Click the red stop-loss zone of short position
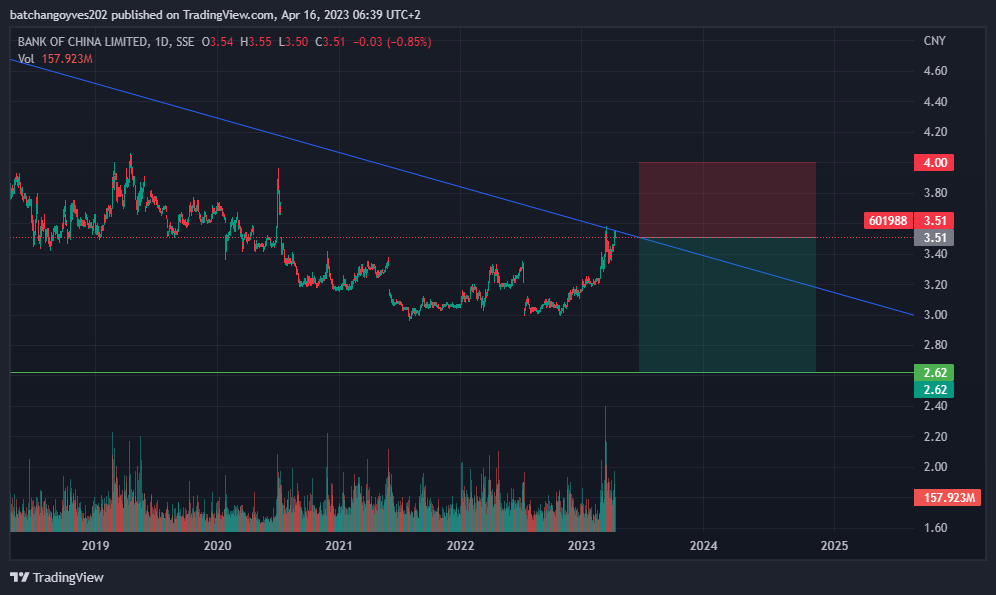Viewport: 996px width, 595px height. coord(727,200)
